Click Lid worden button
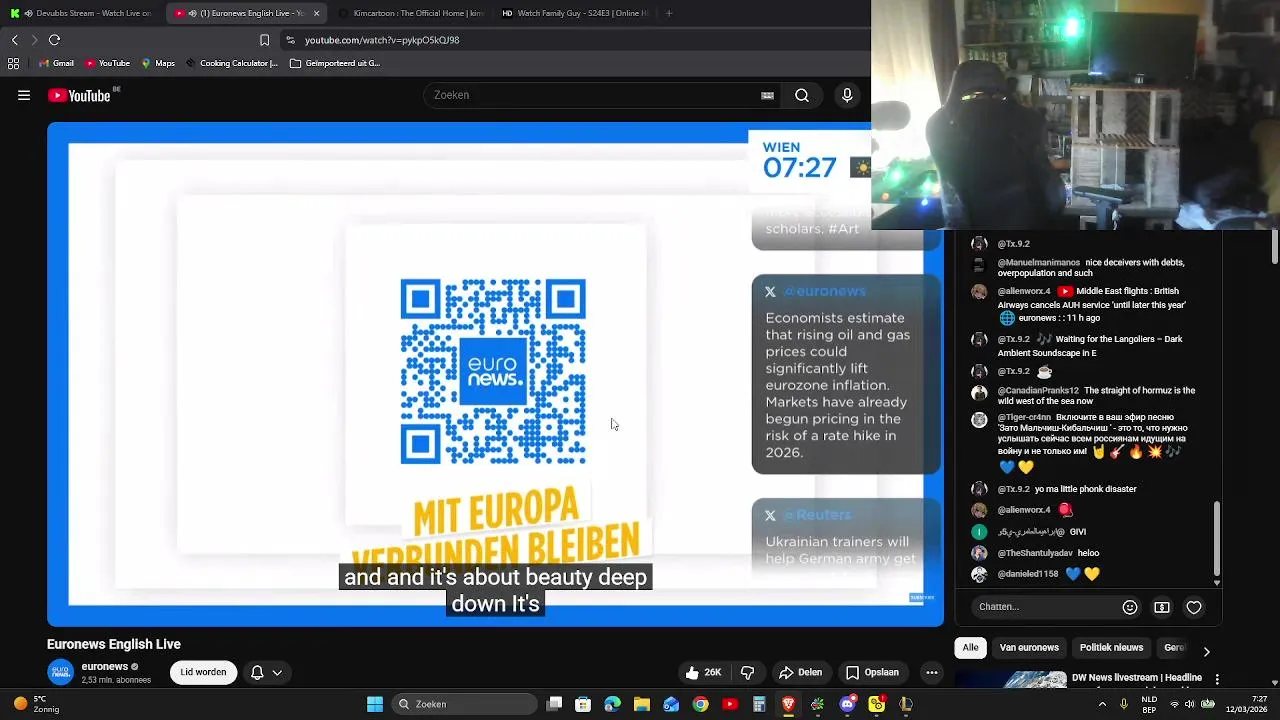This screenshot has width=1280, height=720. 203,672
